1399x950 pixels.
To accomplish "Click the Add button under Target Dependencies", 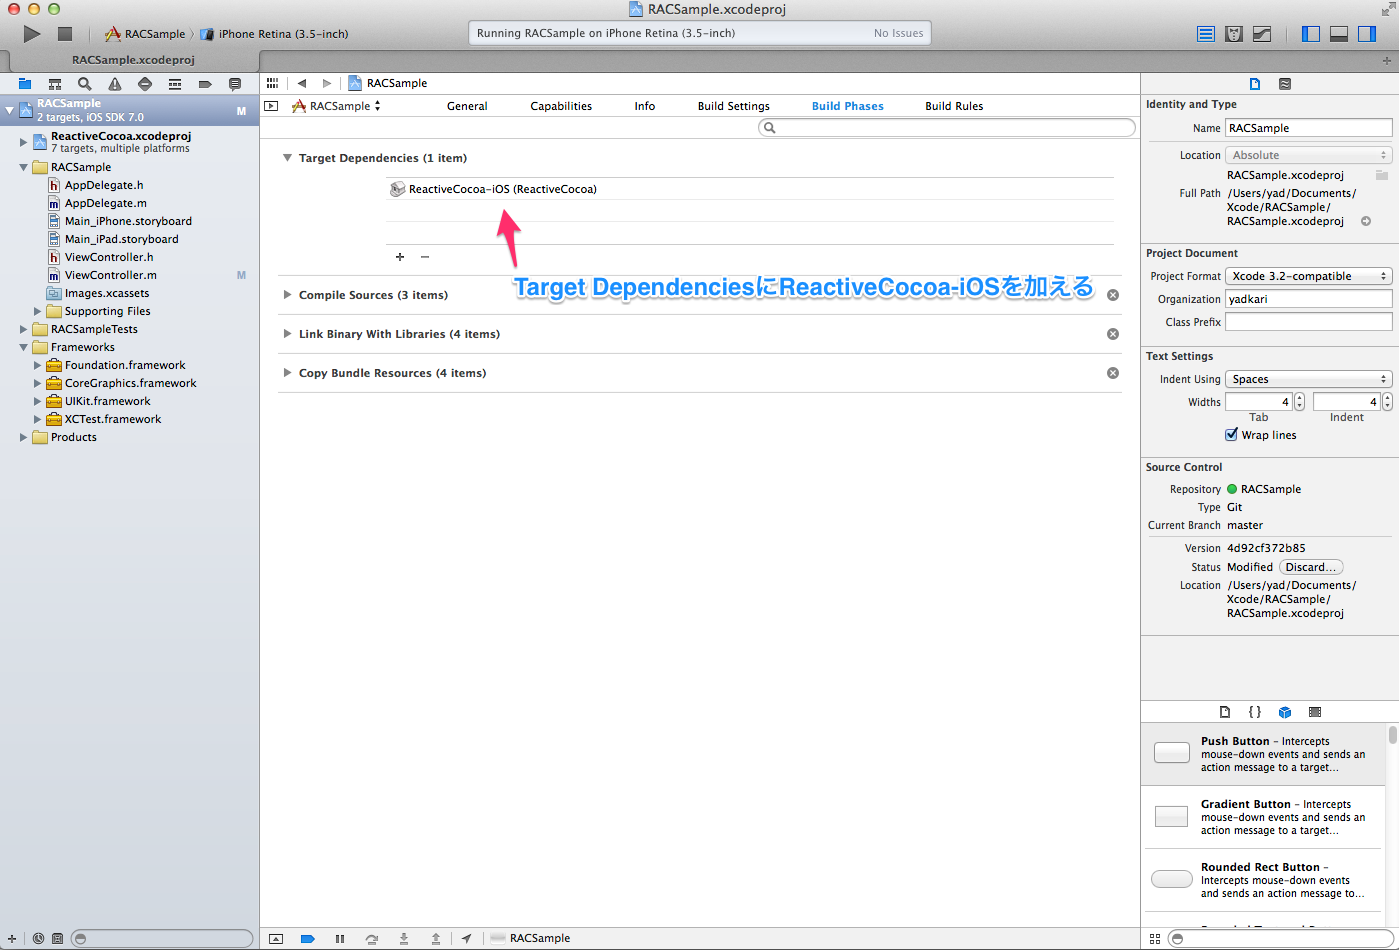I will 400,257.
